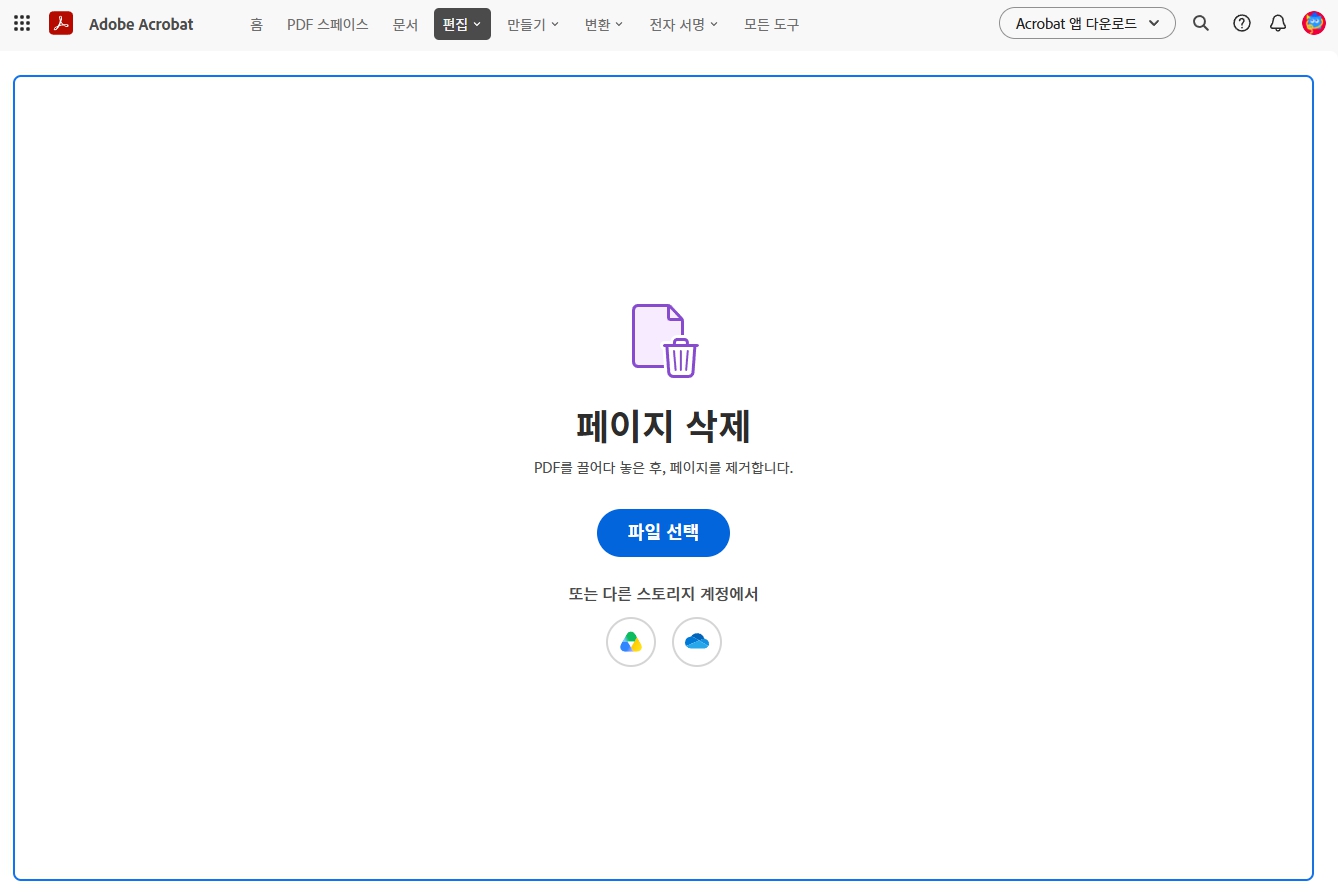Open the 문서 tab
Image resolution: width=1338 pixels, height=892 pixels.
405,24
